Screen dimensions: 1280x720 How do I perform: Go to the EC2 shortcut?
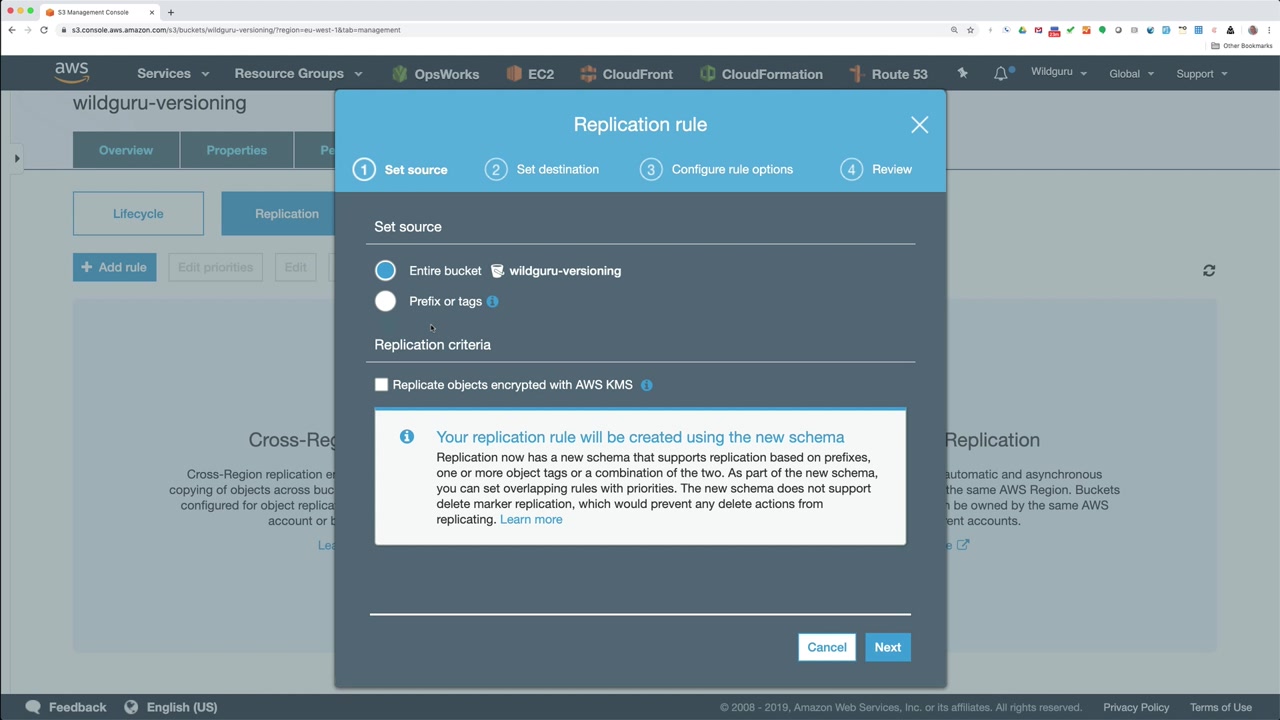pos(530,74)
